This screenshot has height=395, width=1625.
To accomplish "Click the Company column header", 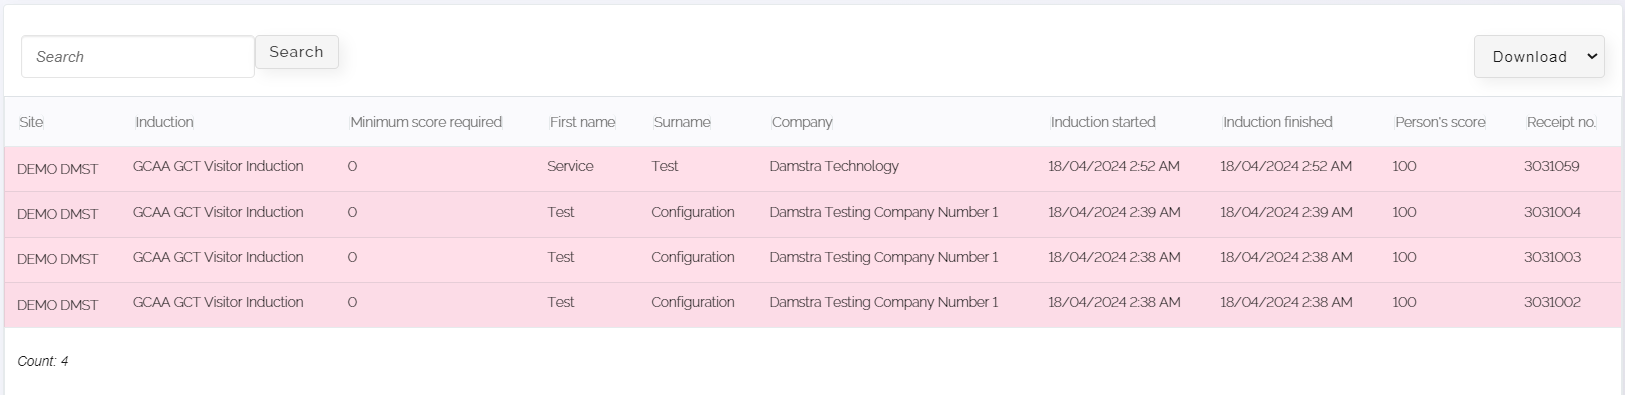I will (802, 122).
